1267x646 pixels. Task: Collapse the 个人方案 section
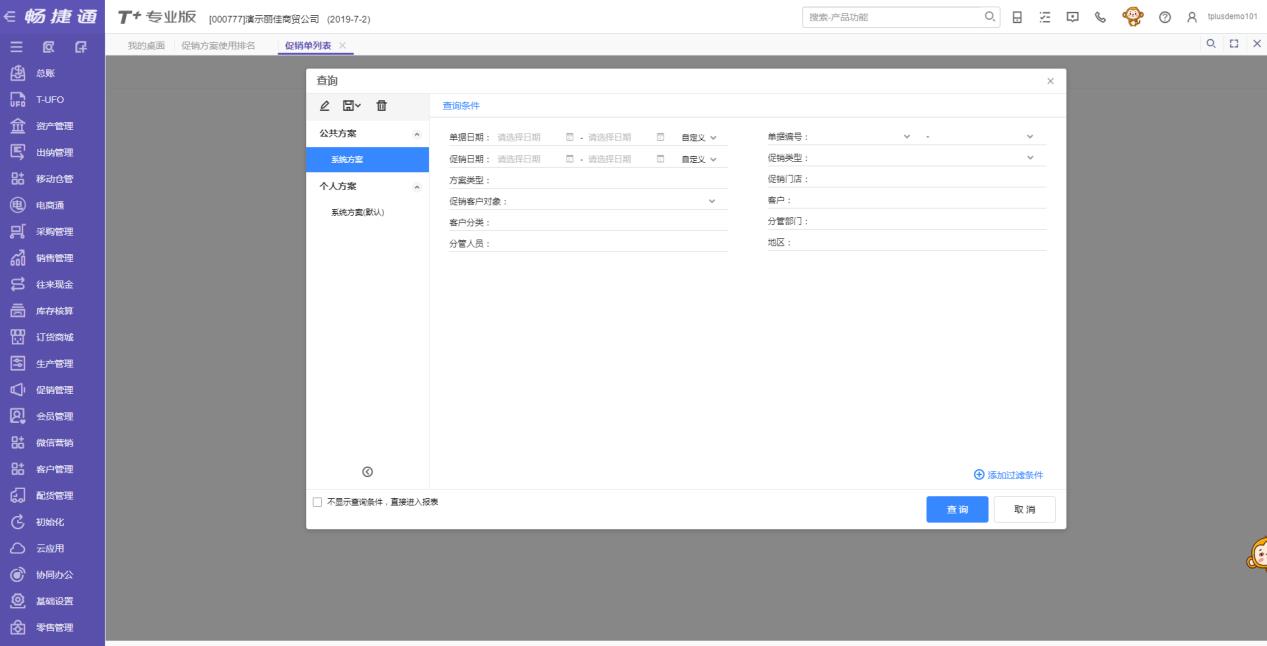click(x=417, y=187)
